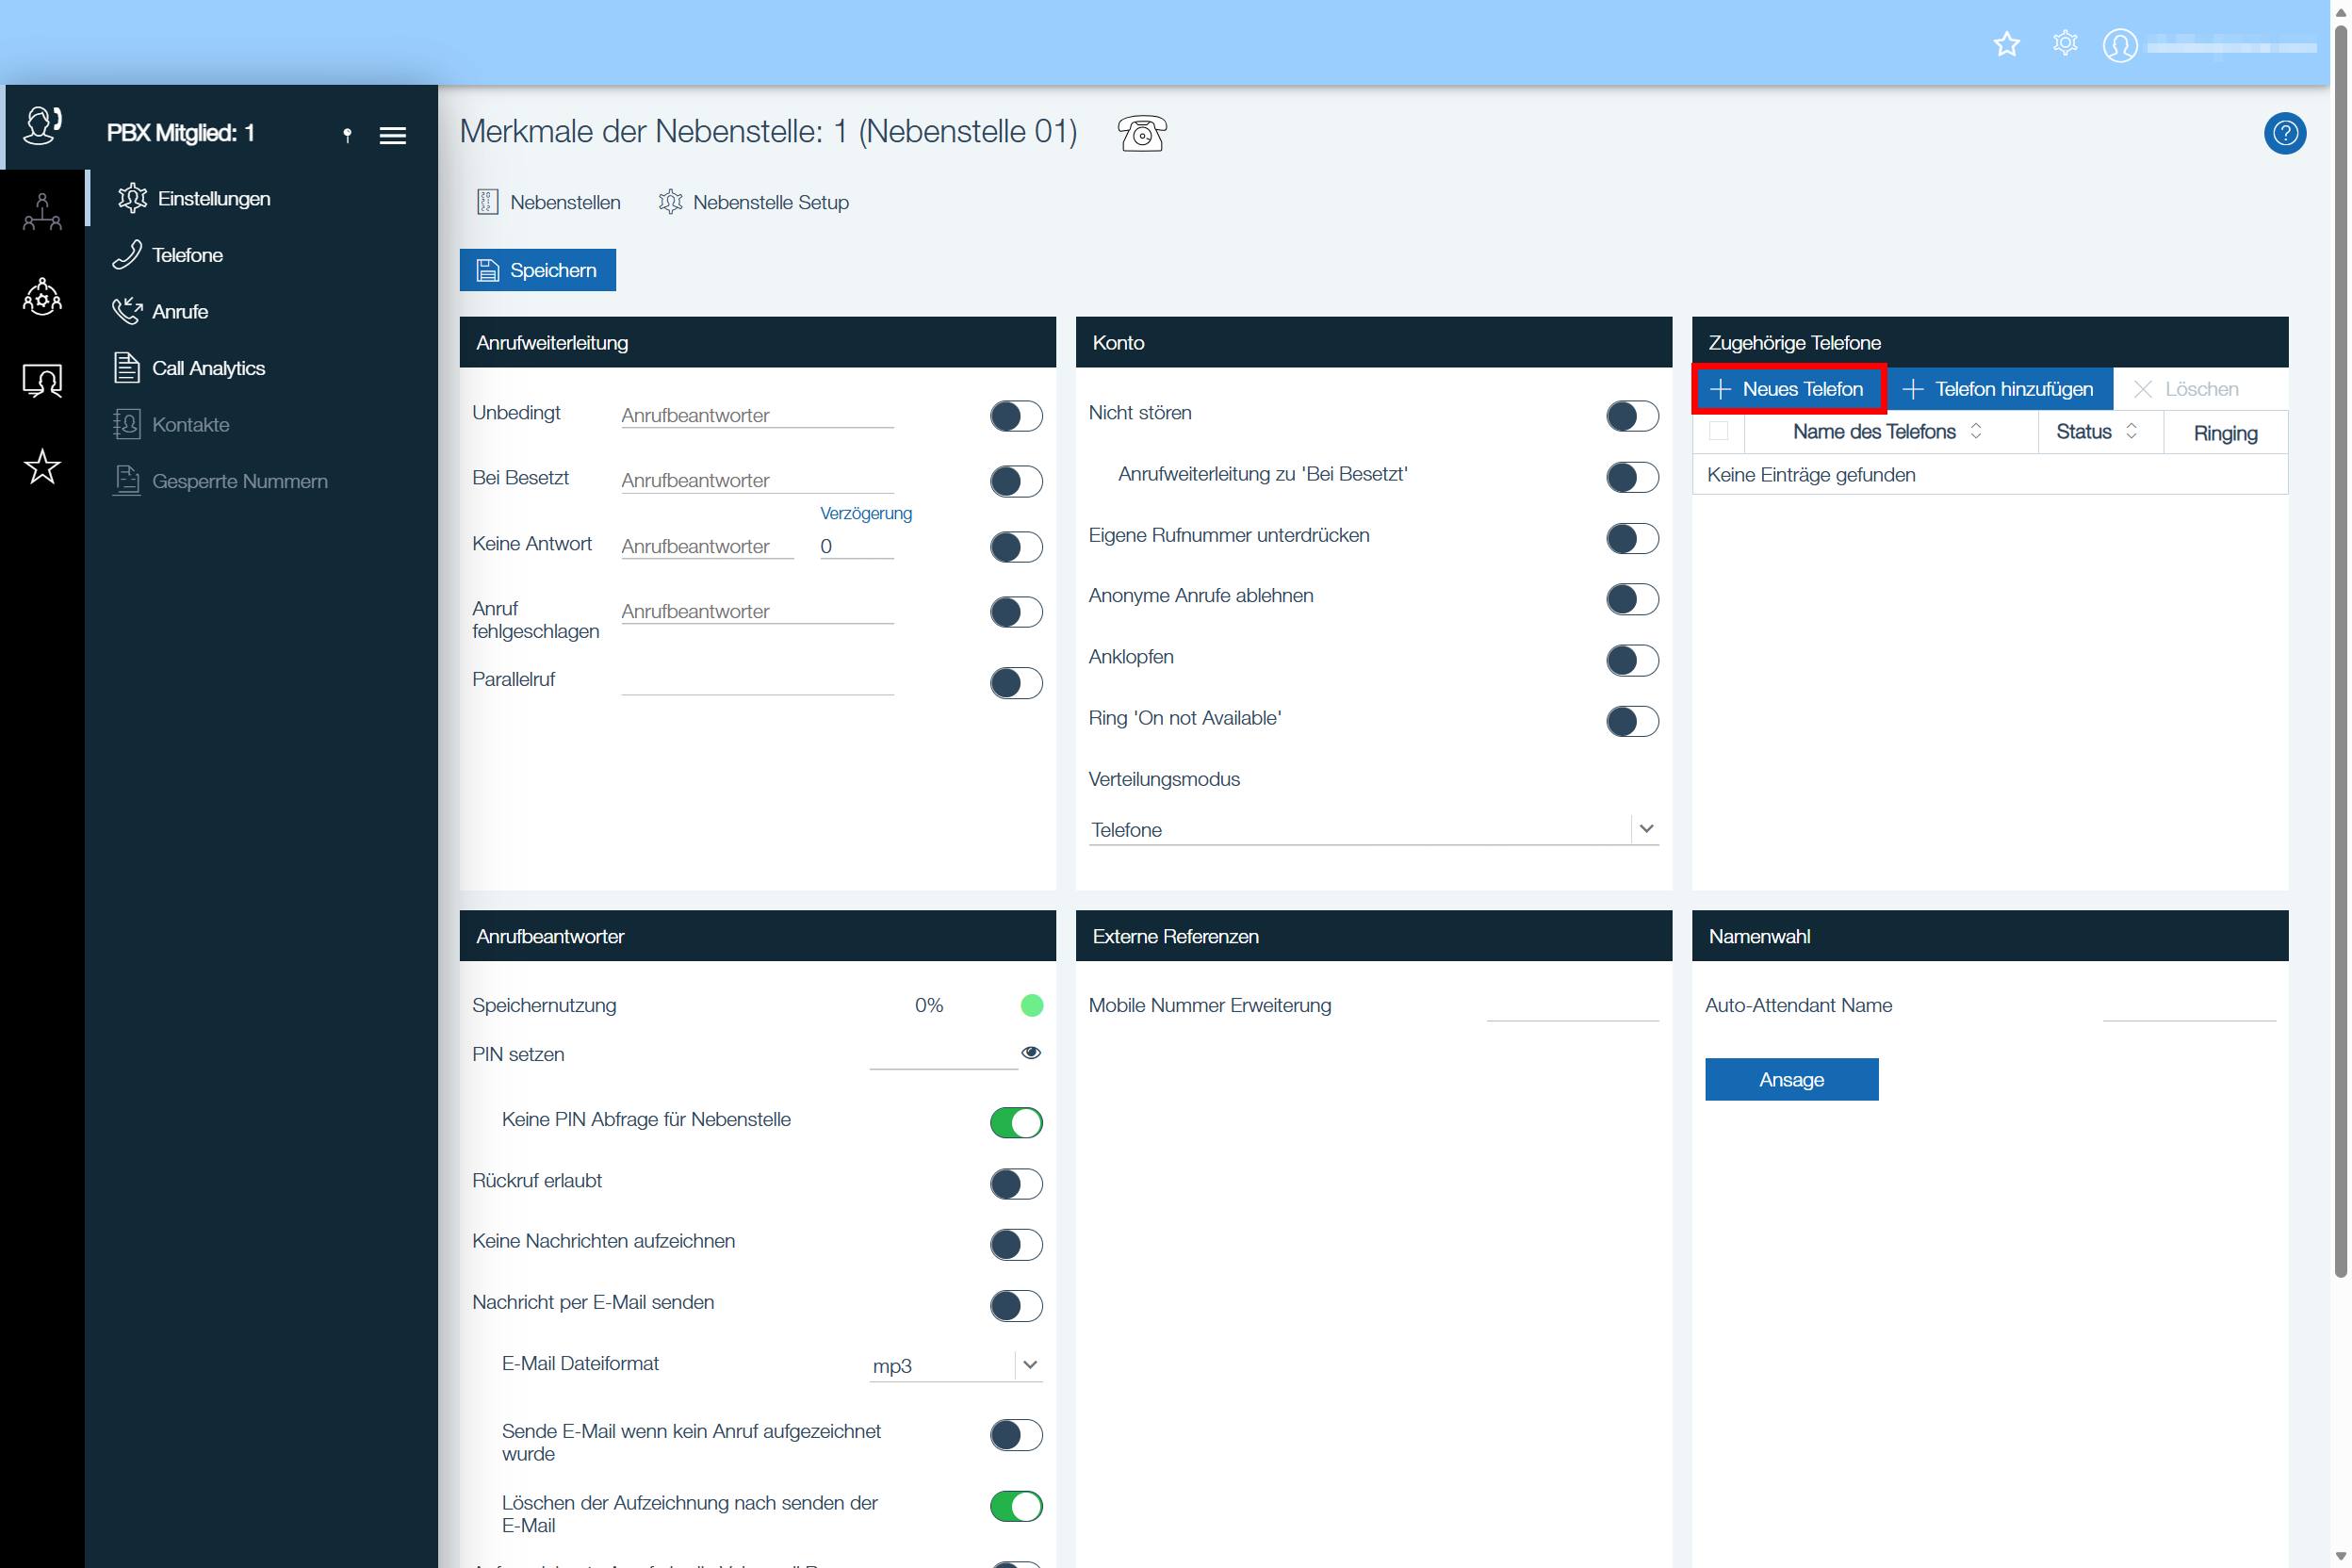Open the admin users gear sidebar icon
The width and height of the screenshot is (2352, 1568).
[42, 297]
